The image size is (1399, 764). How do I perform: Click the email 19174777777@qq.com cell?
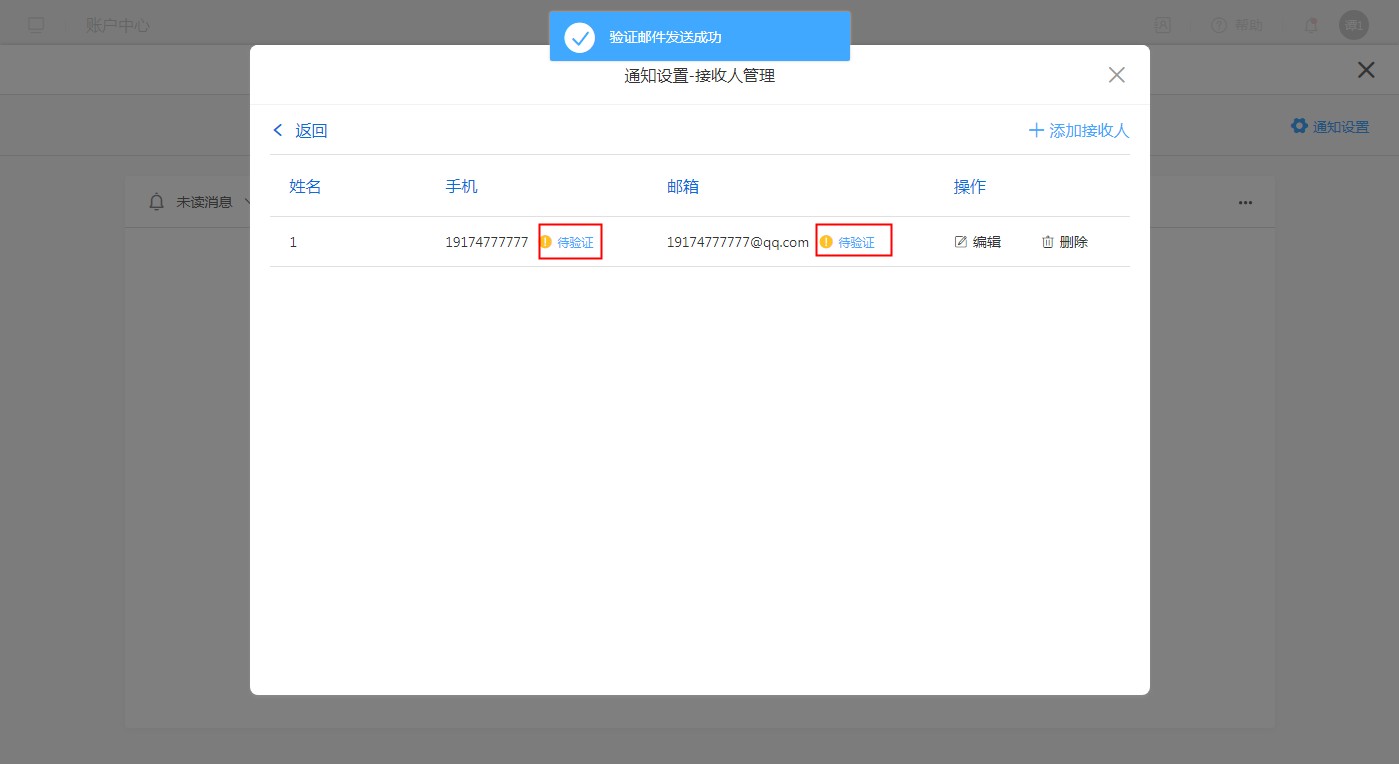(737, 242)
